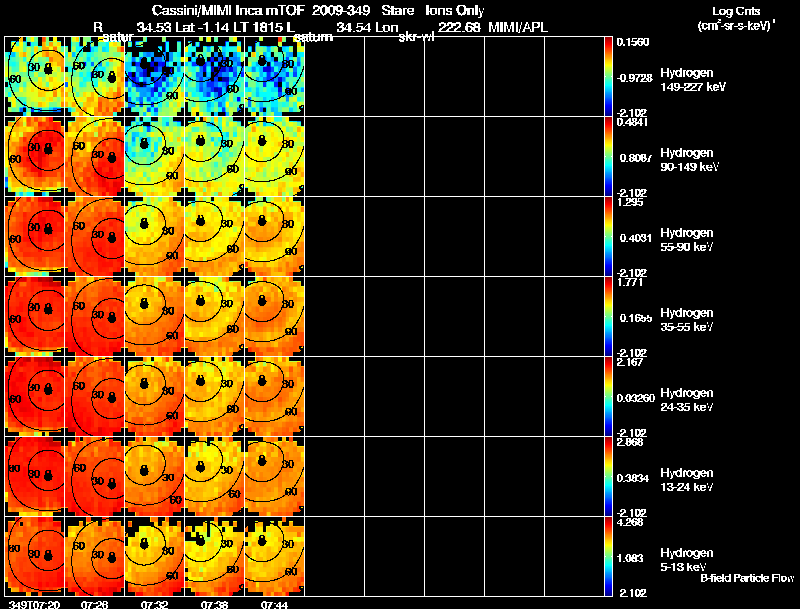Click the 'Log Cnts' legend heading

(x=736, y=11)
